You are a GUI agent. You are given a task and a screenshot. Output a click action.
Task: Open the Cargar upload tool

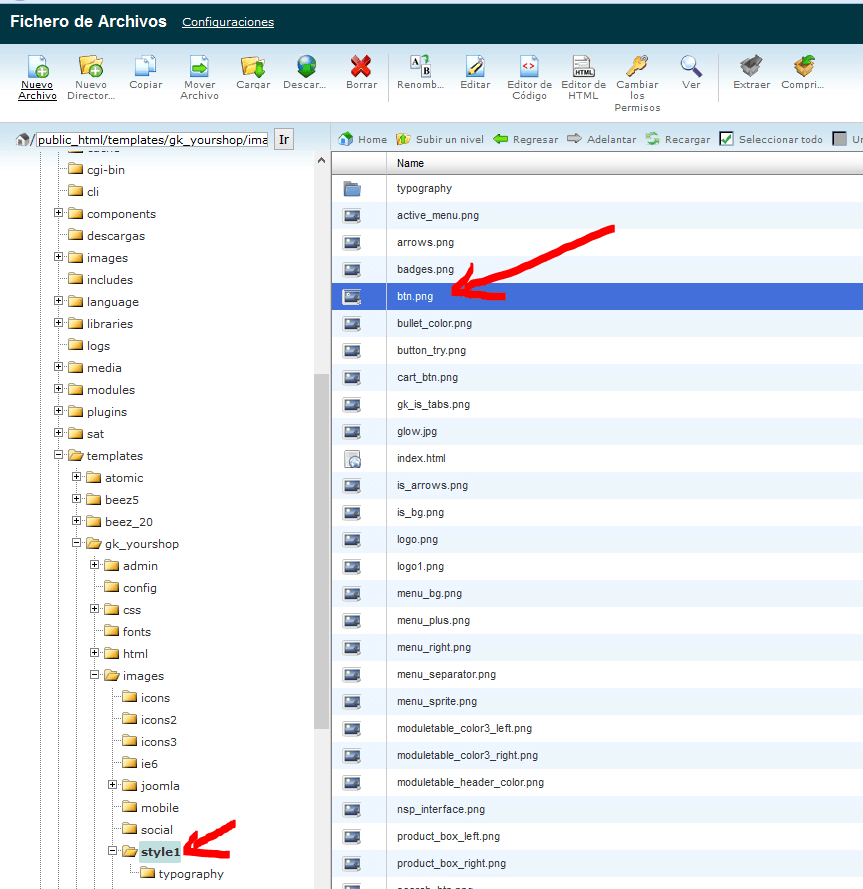253,66
